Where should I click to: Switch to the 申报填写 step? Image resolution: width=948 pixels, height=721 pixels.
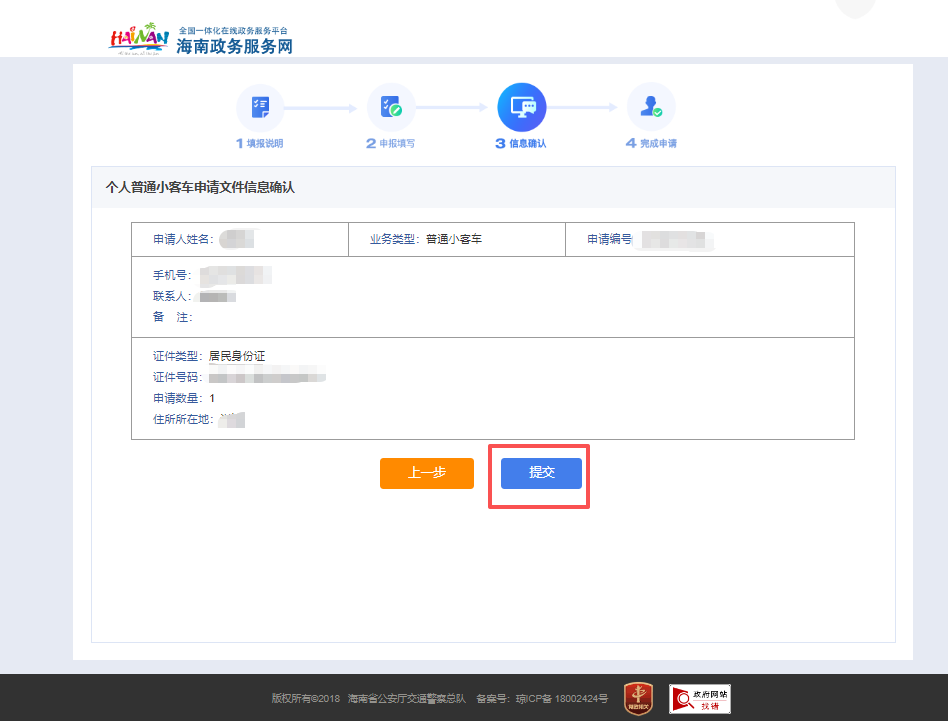pyautogui.click(x=390, y=142)
